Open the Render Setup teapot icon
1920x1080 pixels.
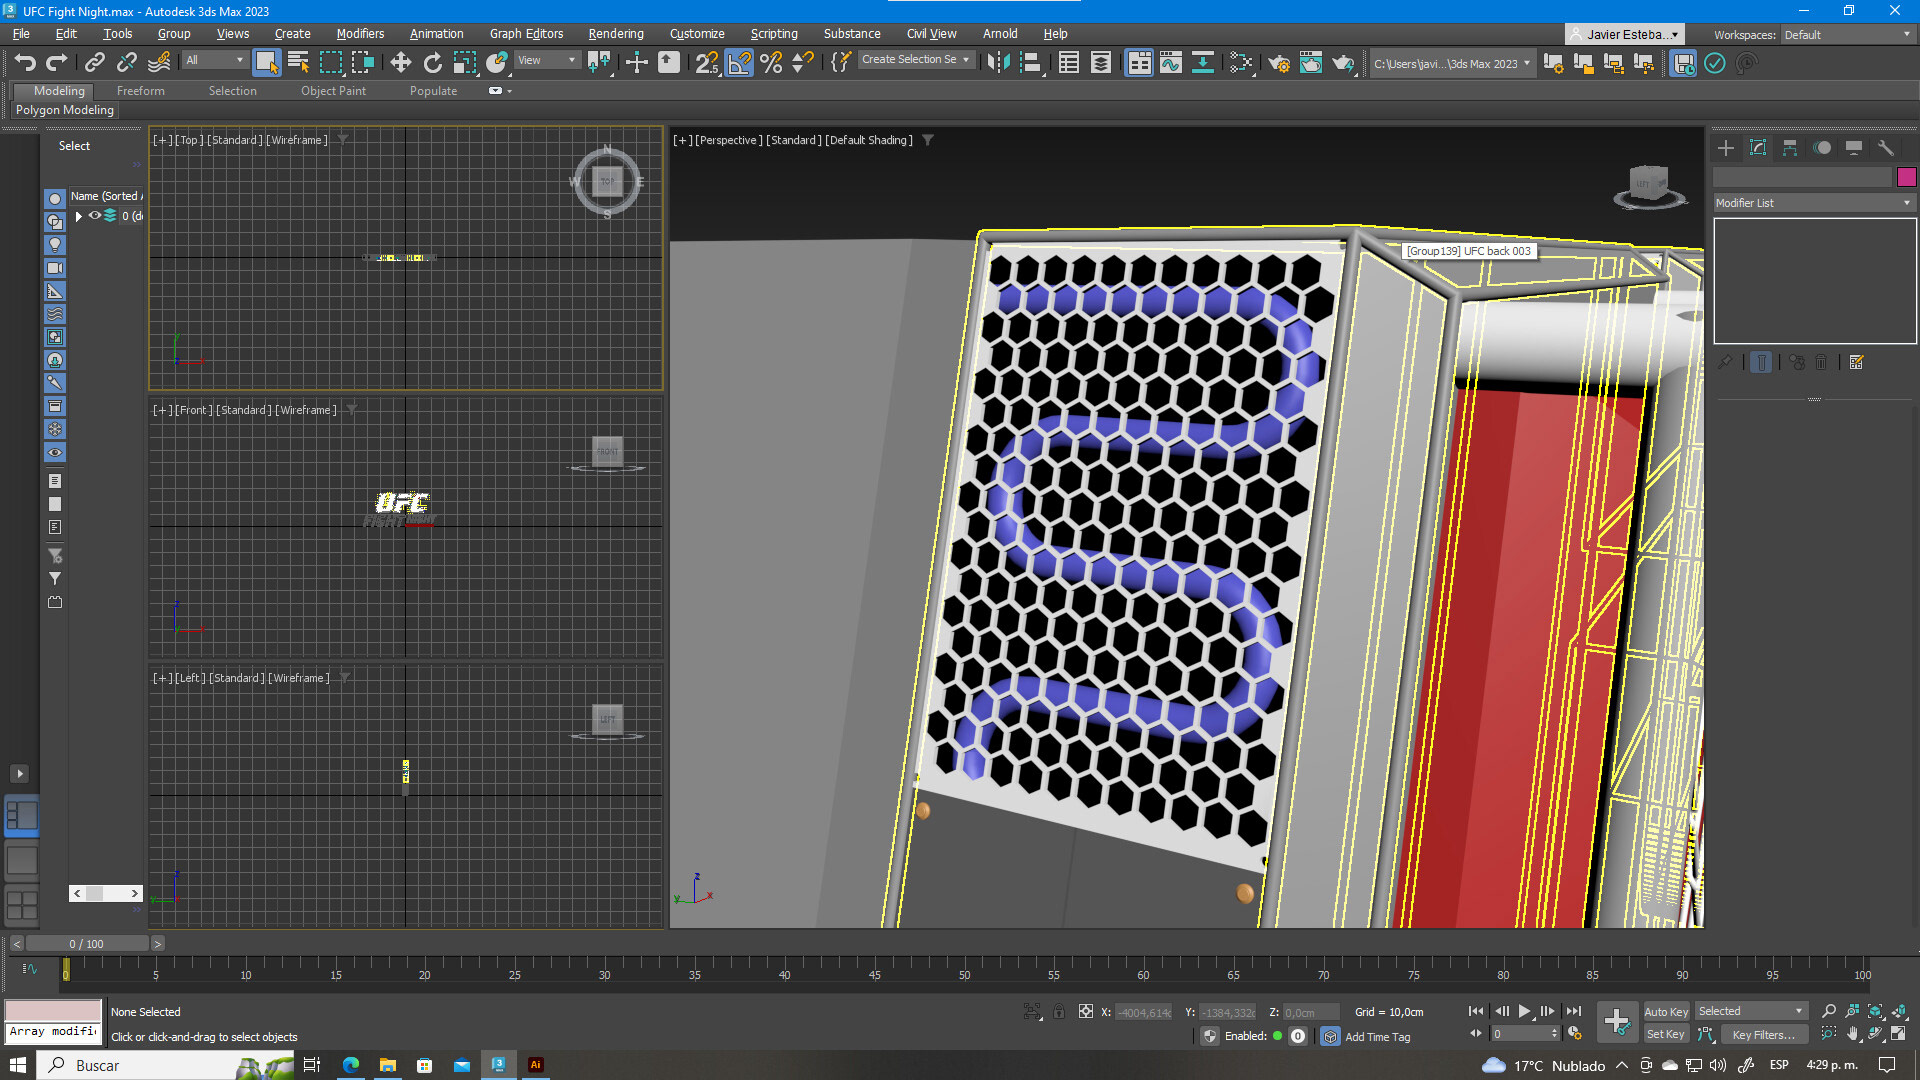point(1278,63)
